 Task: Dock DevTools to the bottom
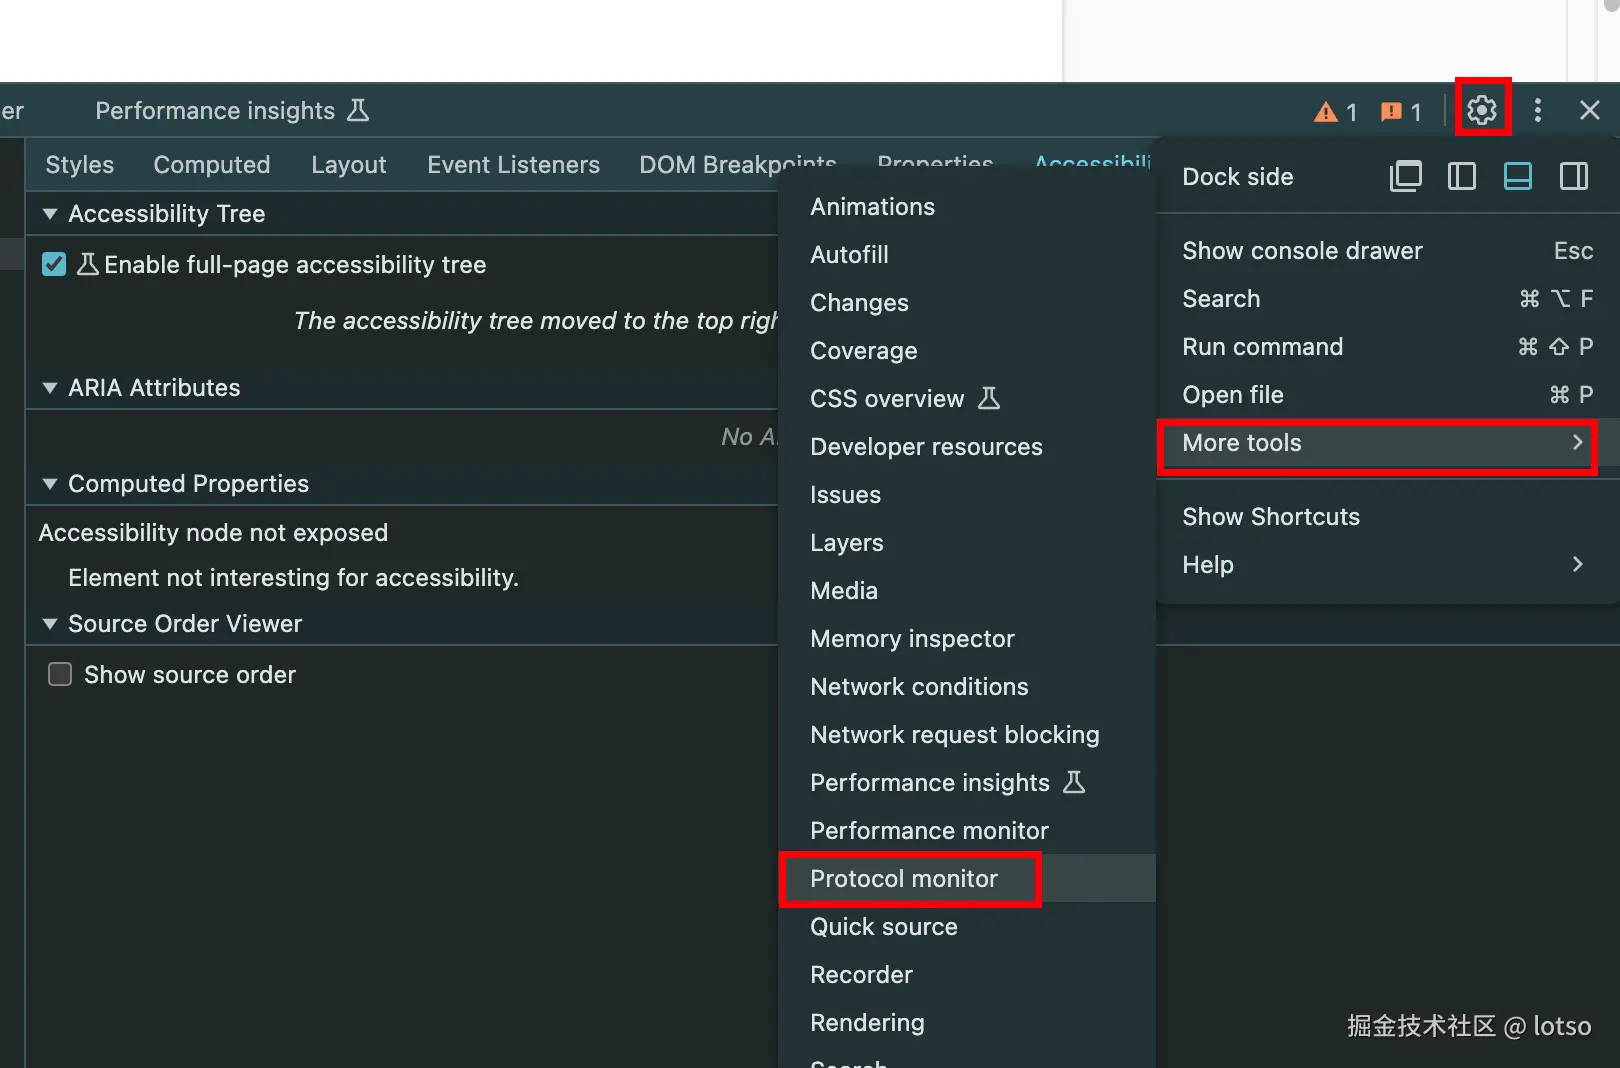[1517, 177]
